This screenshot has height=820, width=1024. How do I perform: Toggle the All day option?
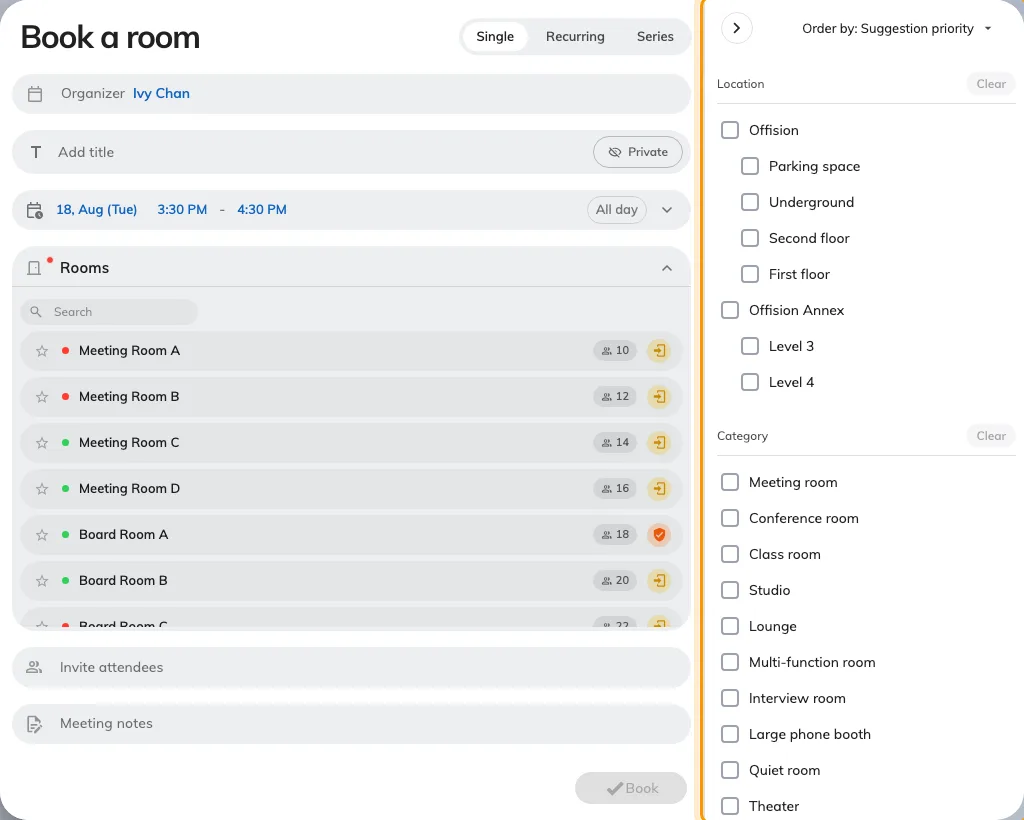[x=616, y=210]
